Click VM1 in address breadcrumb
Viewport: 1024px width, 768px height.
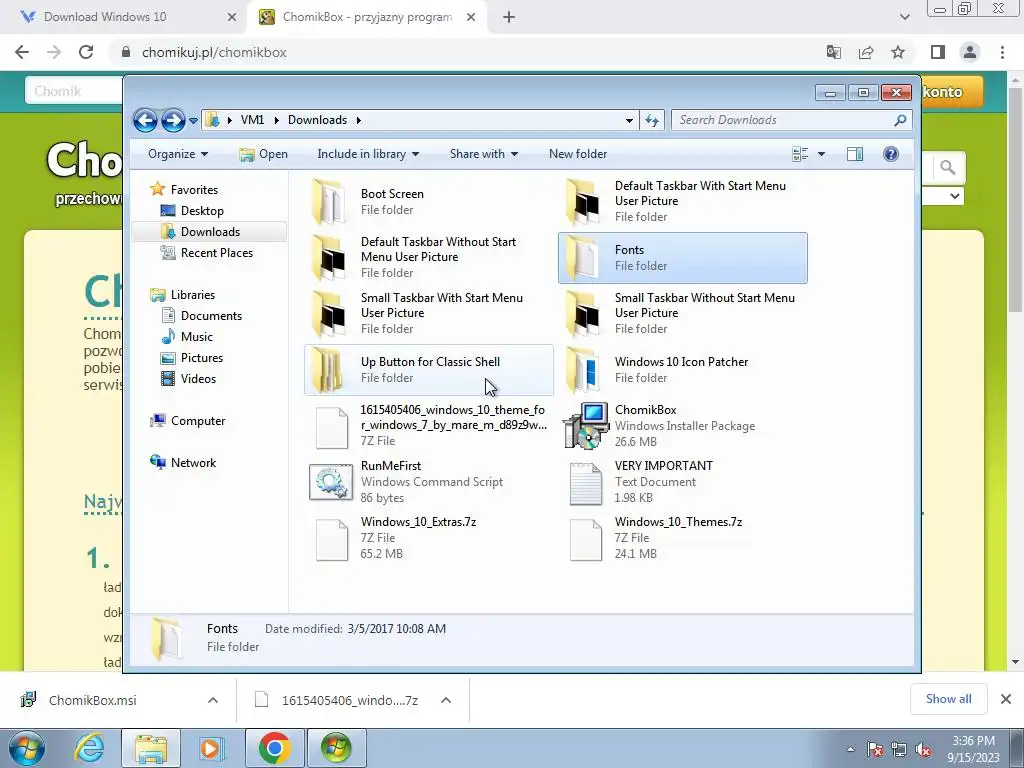(252, 120)
